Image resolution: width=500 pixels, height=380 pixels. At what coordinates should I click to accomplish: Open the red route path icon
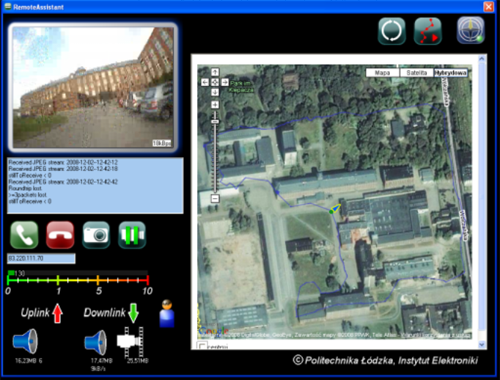[x=428, y=31]
